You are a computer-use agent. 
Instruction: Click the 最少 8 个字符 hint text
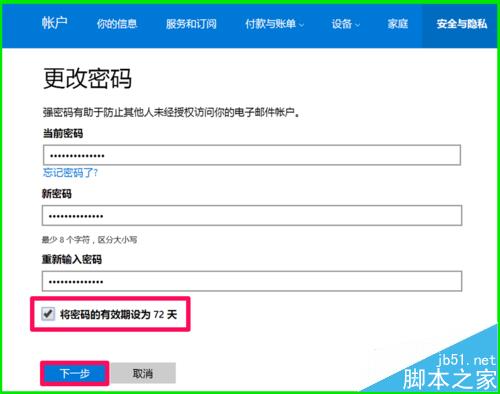click(x=89, y=239)
